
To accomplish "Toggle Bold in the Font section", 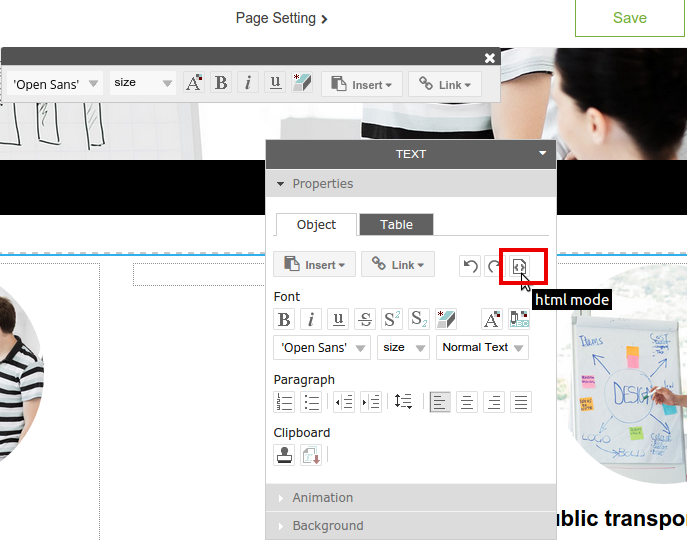I will 284,319.
